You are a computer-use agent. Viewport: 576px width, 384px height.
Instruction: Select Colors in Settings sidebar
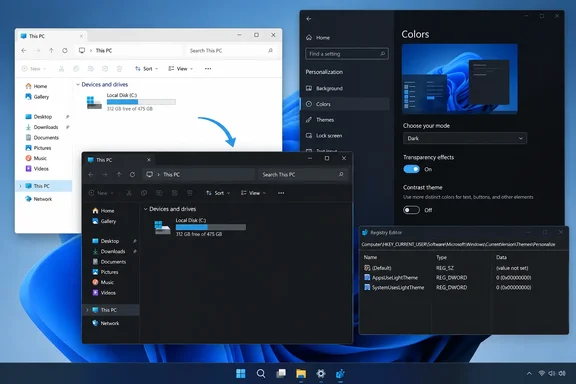point(345,104)
